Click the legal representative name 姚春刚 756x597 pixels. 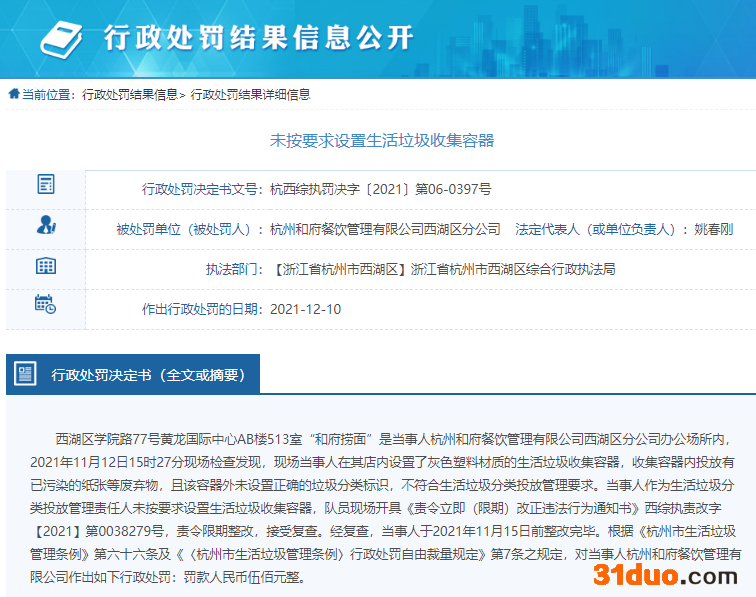pyautogui.click(x=714, y=229)
